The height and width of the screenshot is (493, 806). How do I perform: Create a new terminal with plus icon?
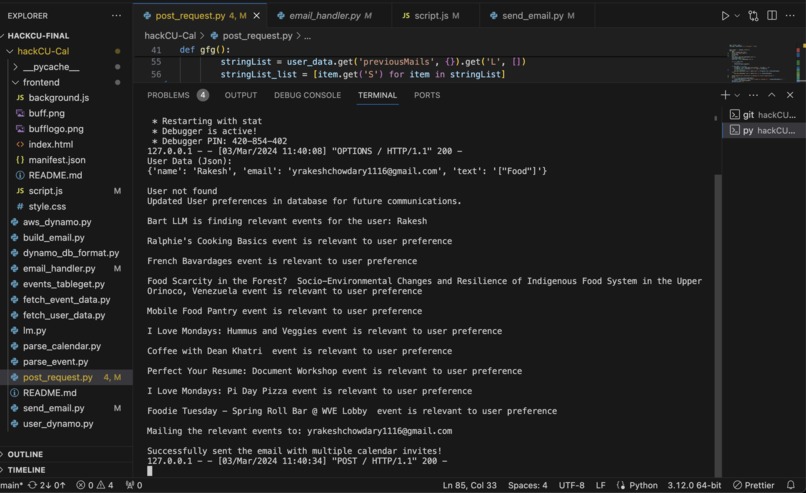click(x=725, y=95)
